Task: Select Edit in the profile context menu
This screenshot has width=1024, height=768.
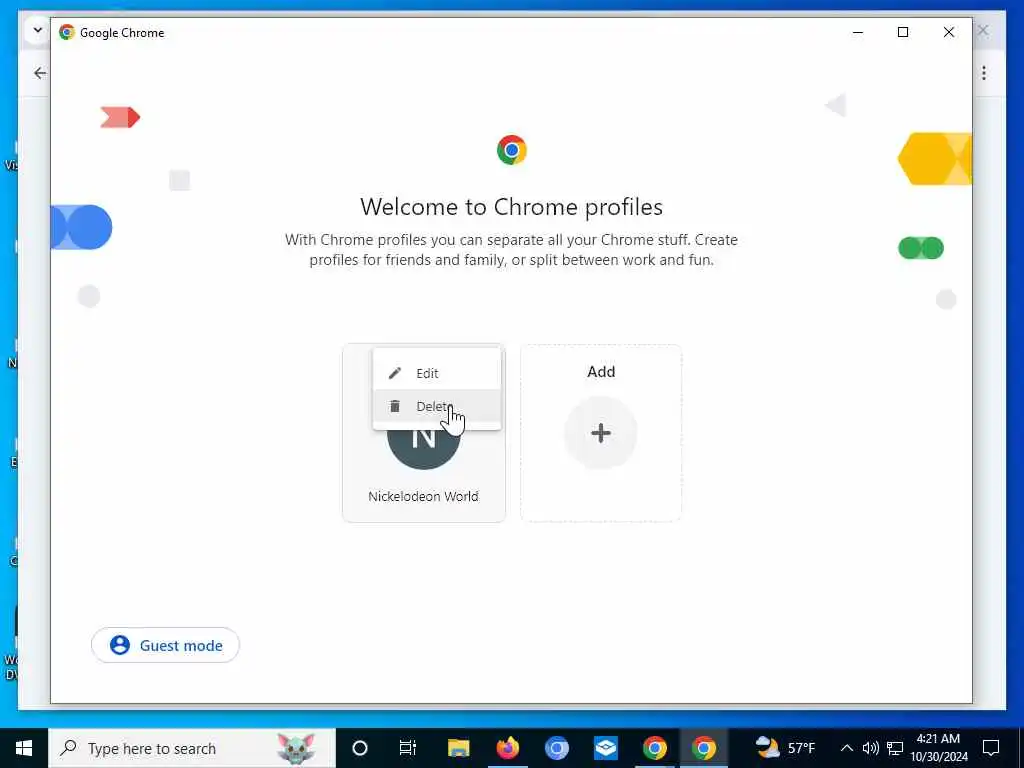Action: tap(436, 373)
